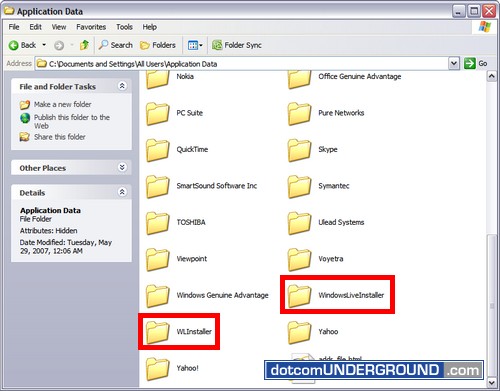The height and width of the screenshot is (391, 500).
Task: Open the Favorites menu
Action: 91,27
